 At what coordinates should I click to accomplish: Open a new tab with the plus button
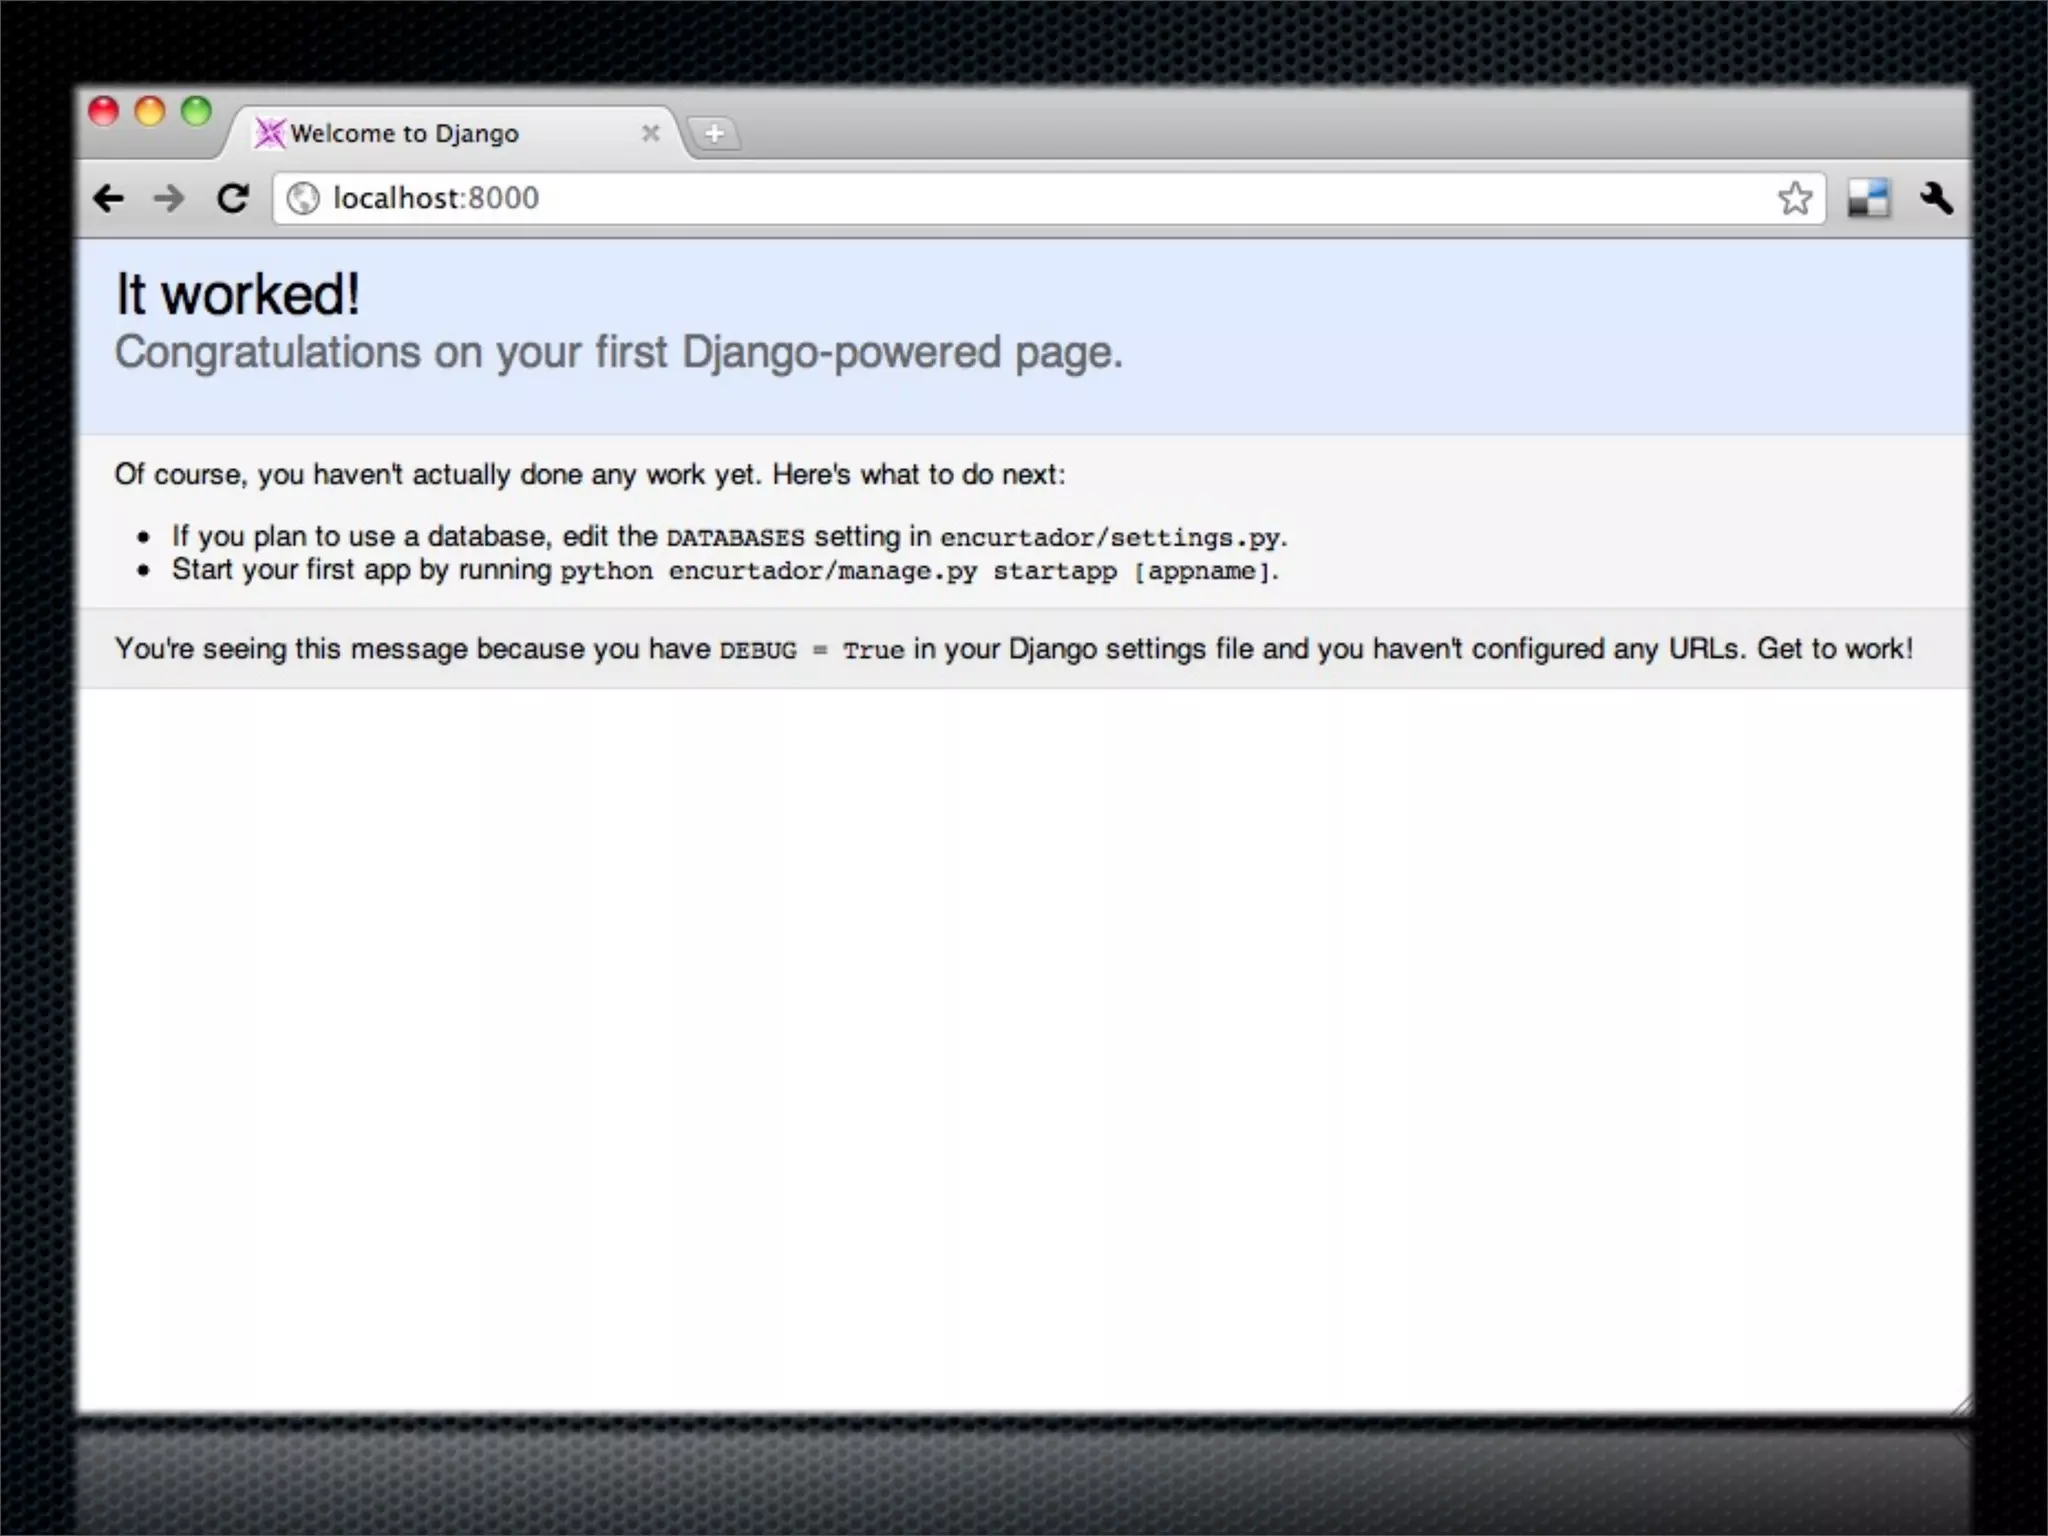click(x=714, y=133)
